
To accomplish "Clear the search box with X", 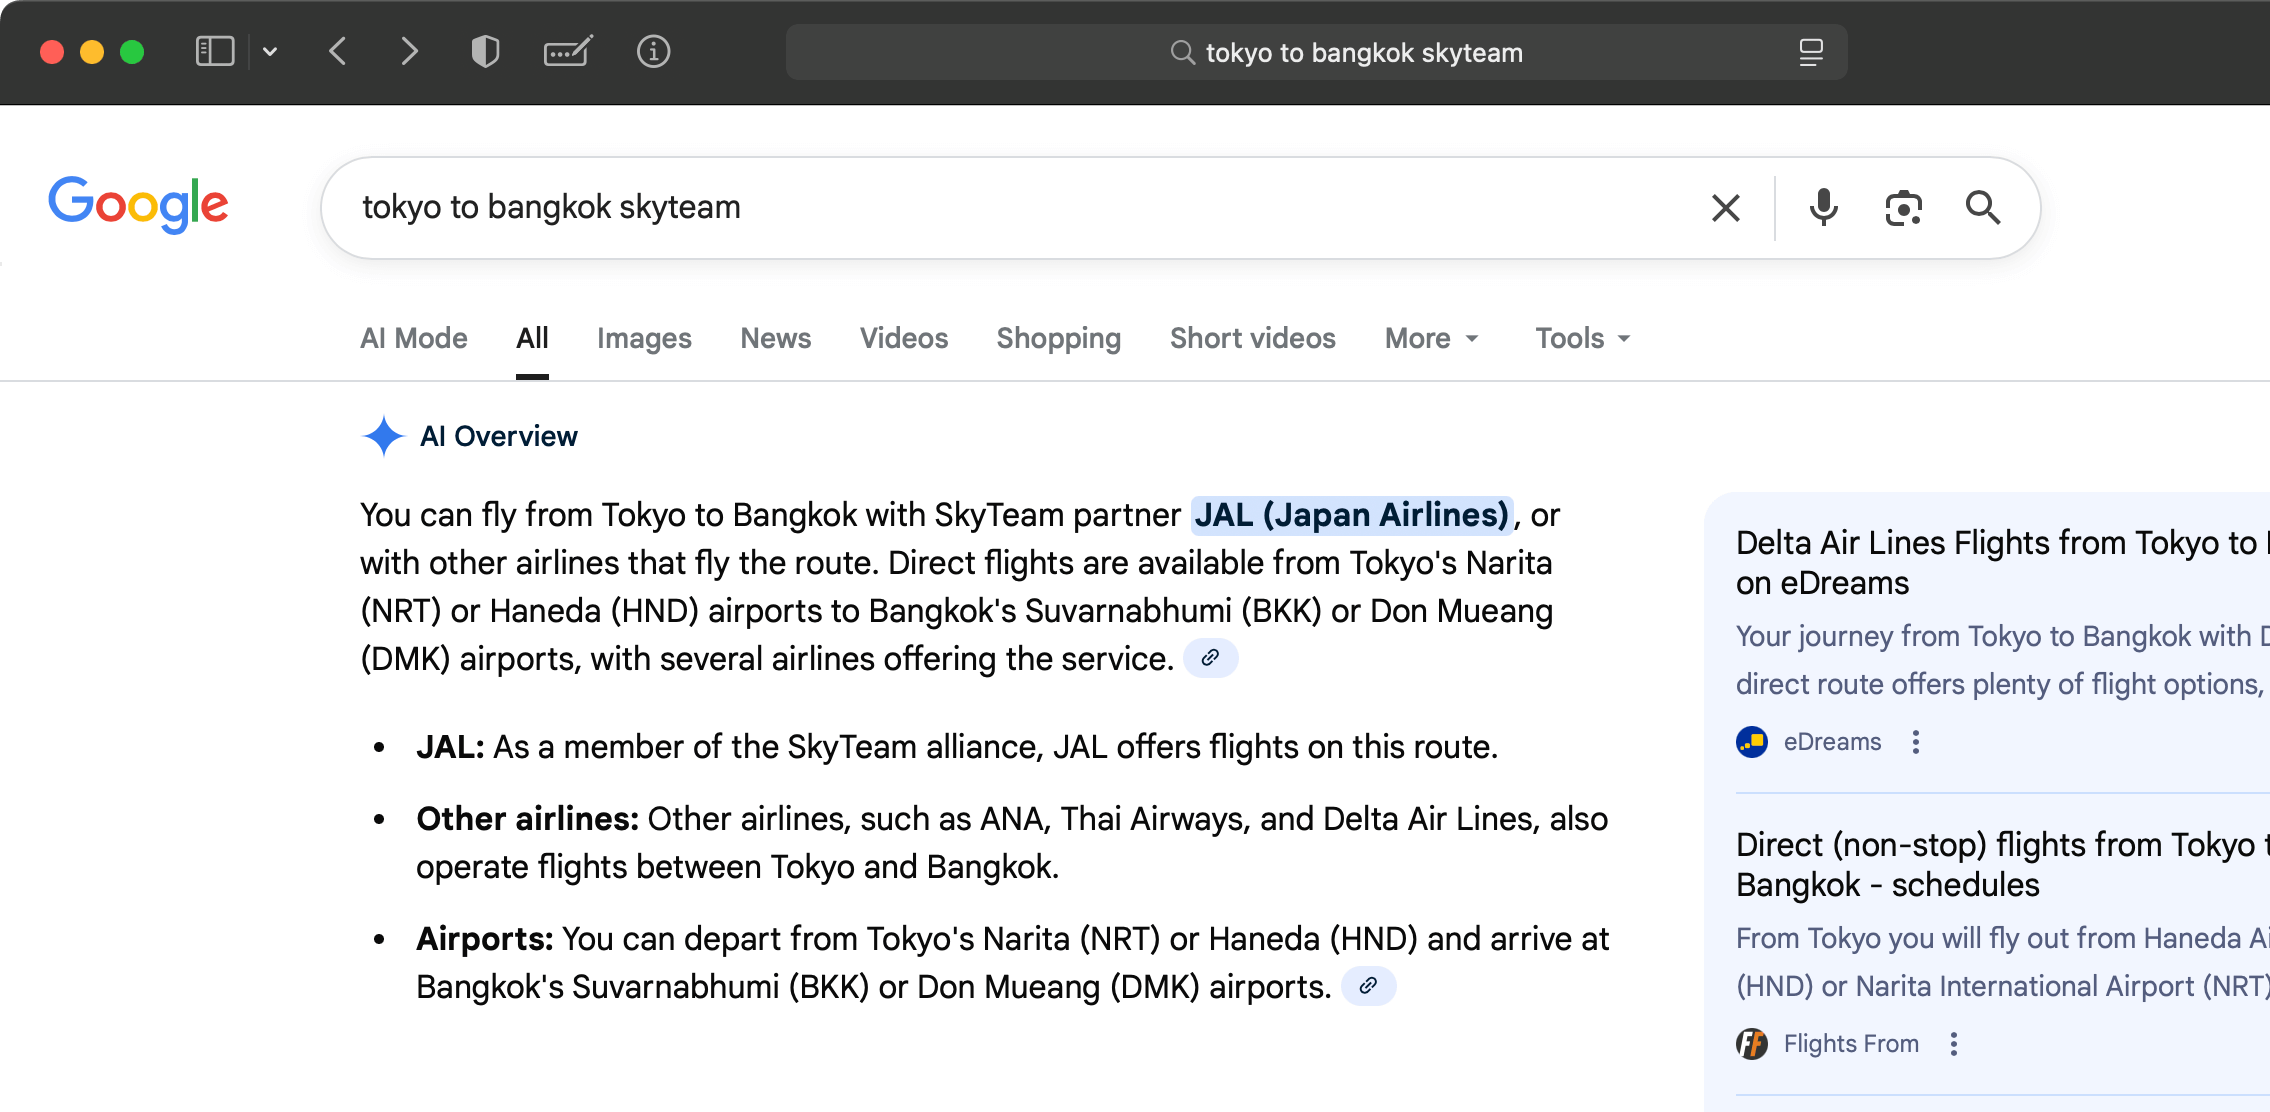I will pyautogui.click(x=1725, y=208).
